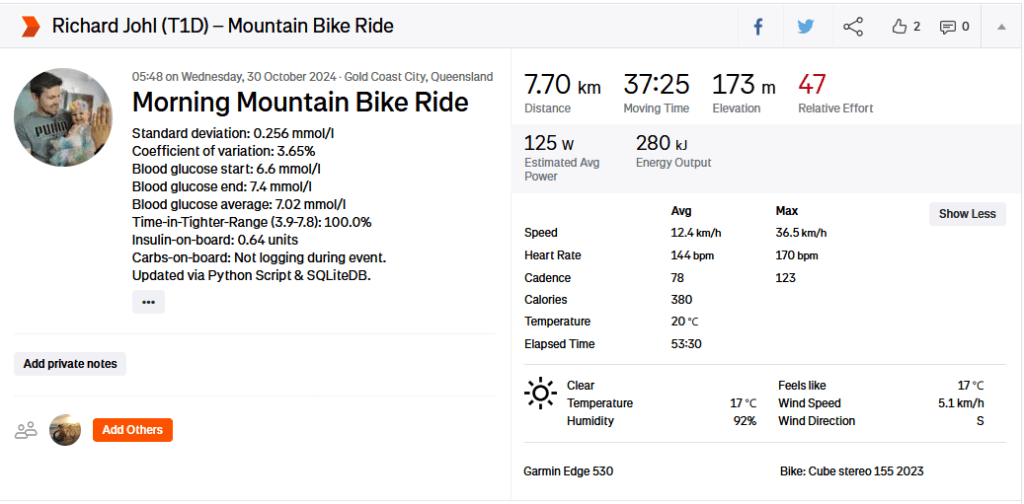Viewport: 1024px width, 504px height.
Task: Collapse activity with the top-right arrow
Action: coord(1001,27)
